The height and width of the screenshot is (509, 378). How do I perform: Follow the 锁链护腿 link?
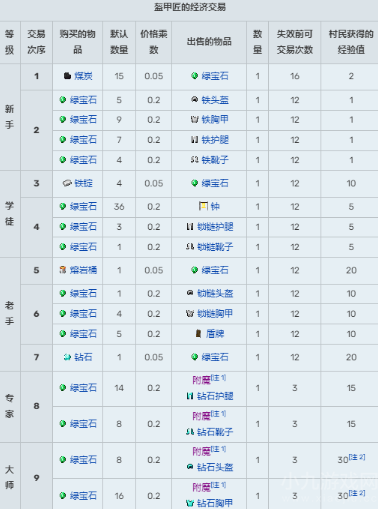coord(215,227)
